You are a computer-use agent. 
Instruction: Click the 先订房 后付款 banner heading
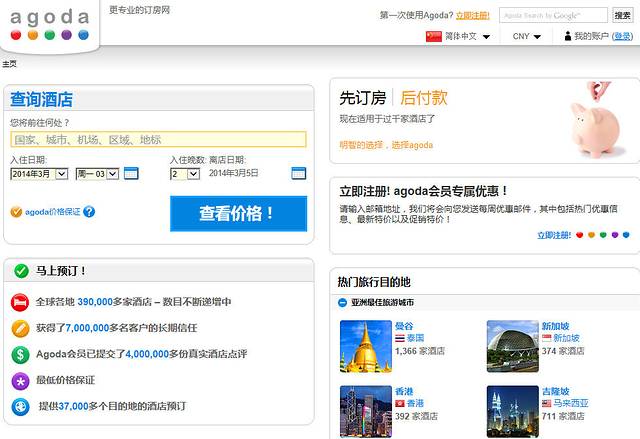click(x=393, y=98)
